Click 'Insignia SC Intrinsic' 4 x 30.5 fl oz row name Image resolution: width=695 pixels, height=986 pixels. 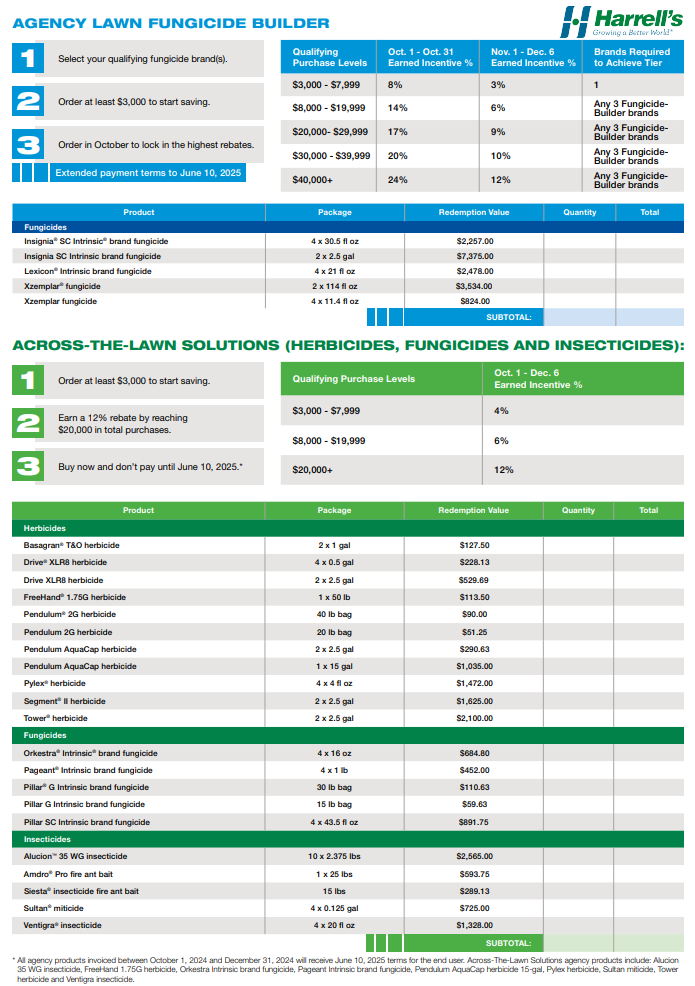click(x=96, y=241)
